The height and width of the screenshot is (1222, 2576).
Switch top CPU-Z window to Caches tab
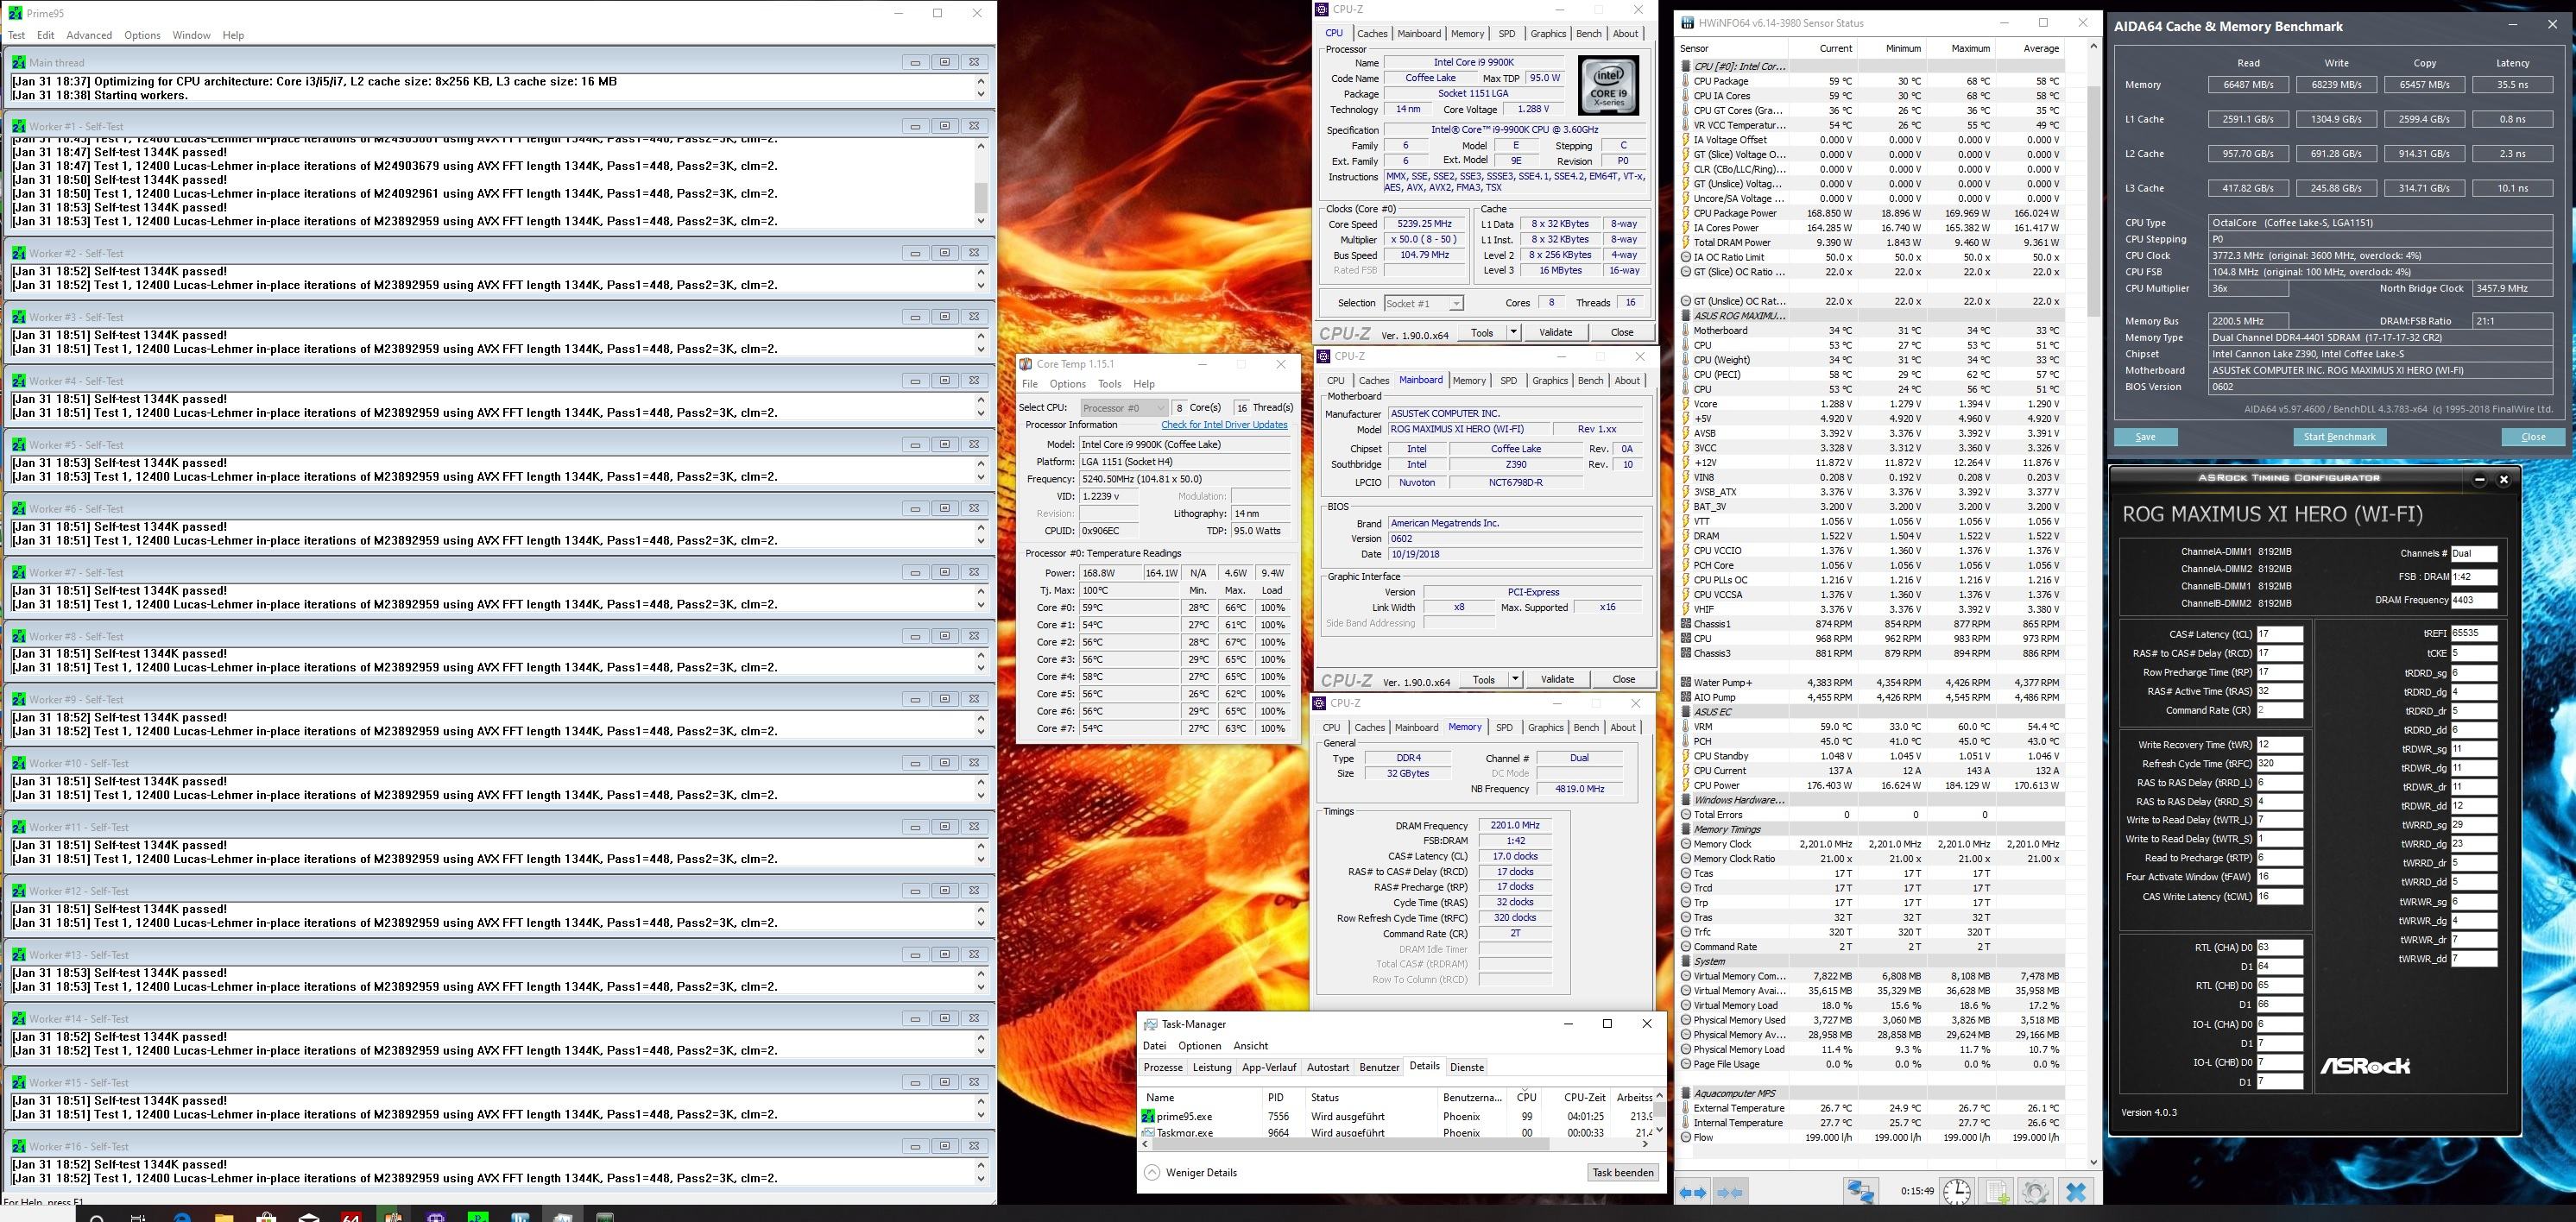pyautogui.click(x=1372, y=33)
